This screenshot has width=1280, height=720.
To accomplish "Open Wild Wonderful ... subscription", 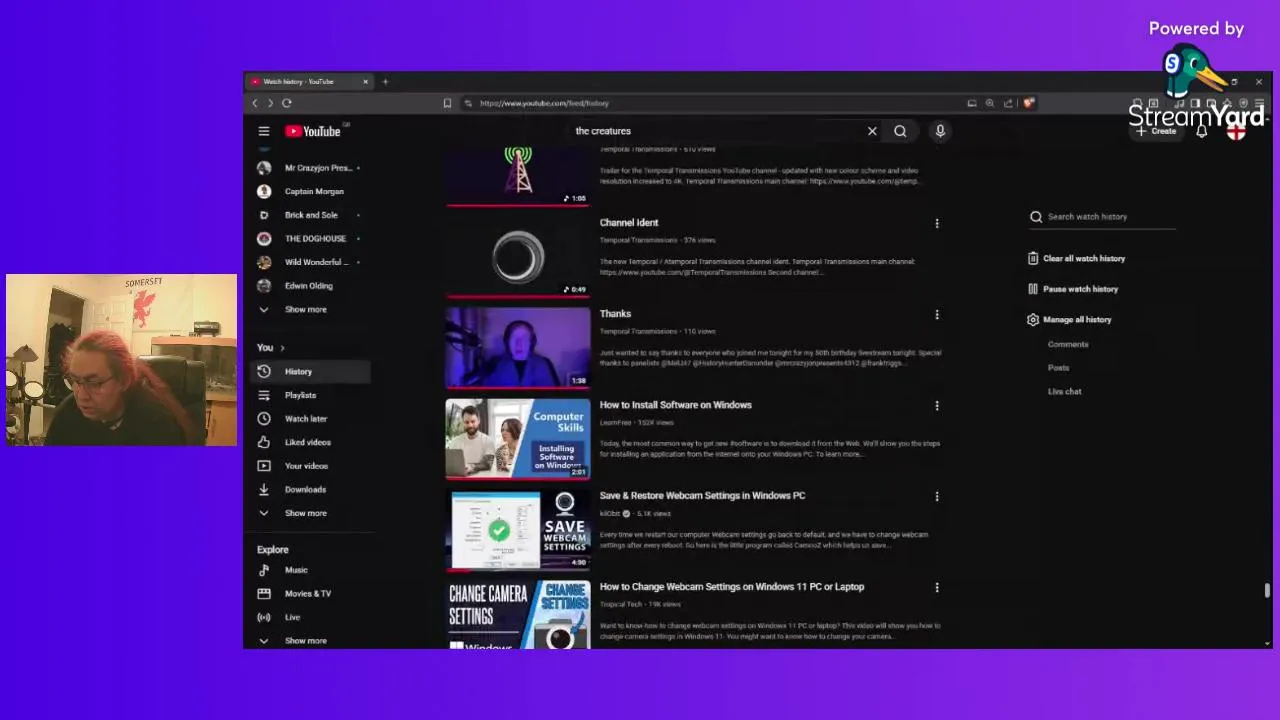I will tap(309, 262).
